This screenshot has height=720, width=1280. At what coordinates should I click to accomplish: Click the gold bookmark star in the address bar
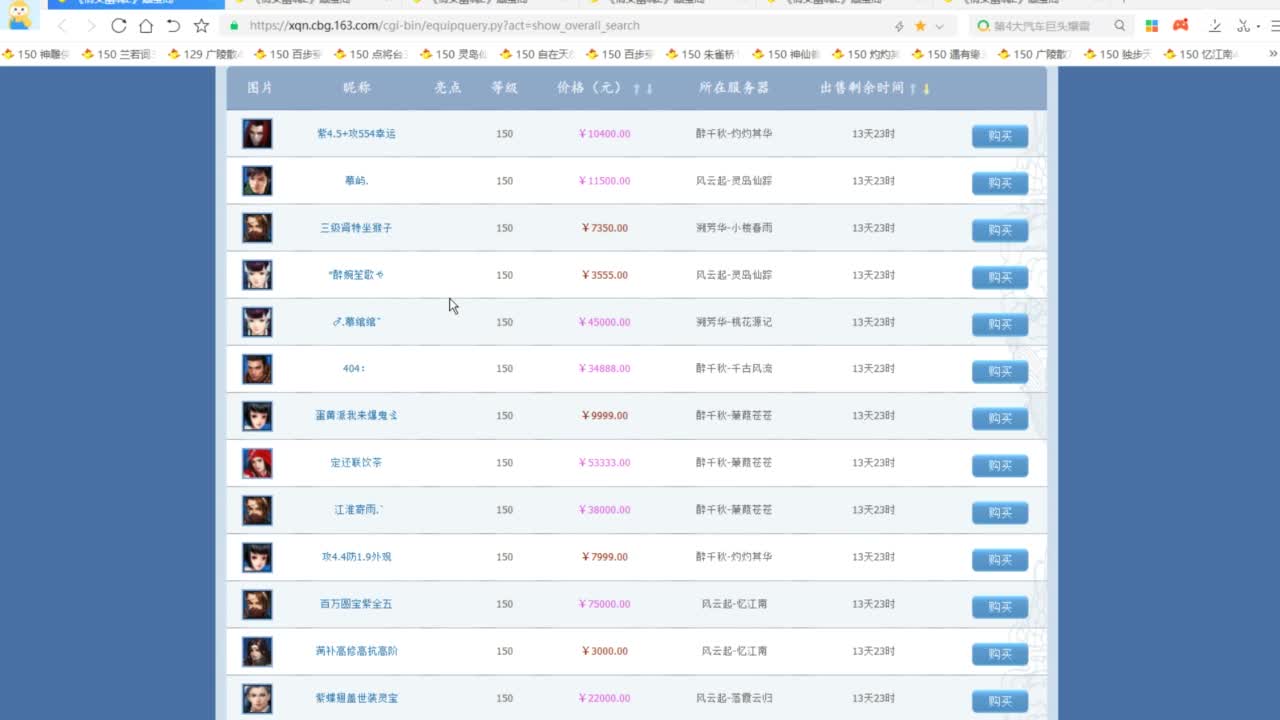(x=920, y=26)
